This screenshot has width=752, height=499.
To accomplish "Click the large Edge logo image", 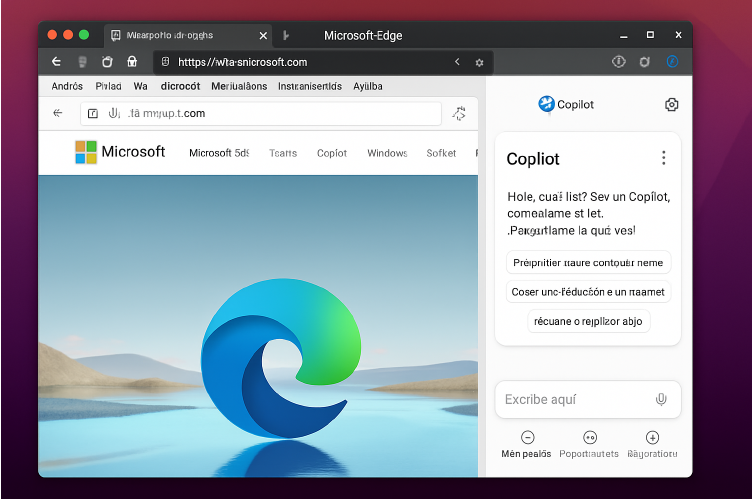I will tap(281, 358).
